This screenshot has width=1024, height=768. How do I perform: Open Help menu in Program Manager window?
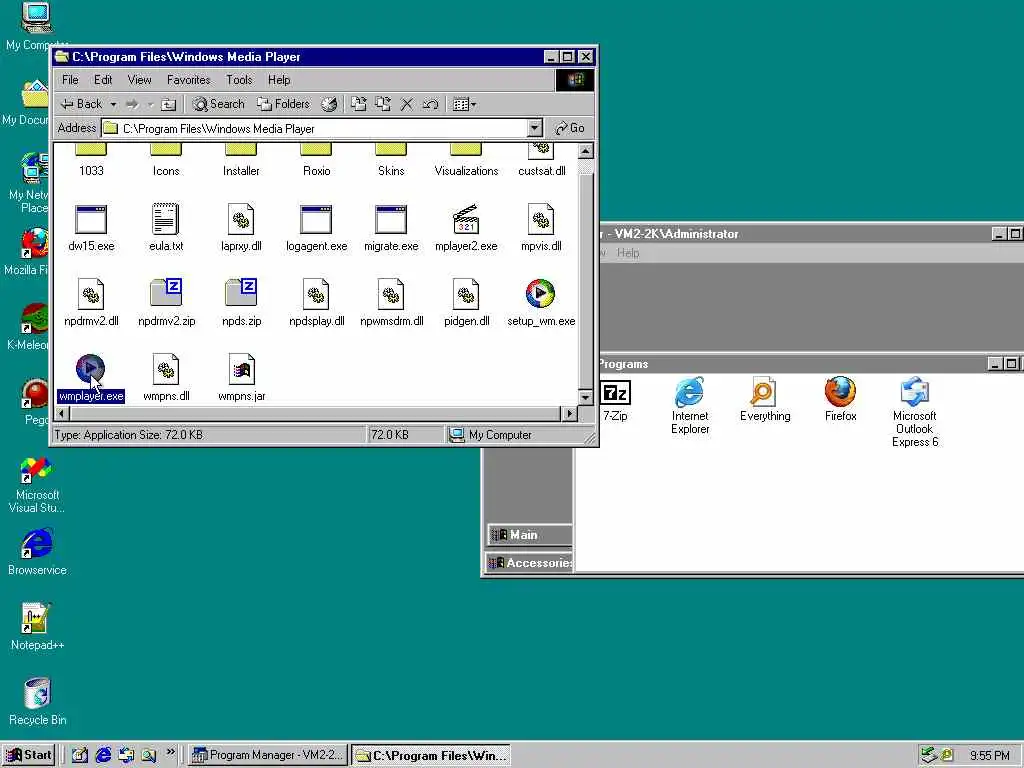coord(628,253)
